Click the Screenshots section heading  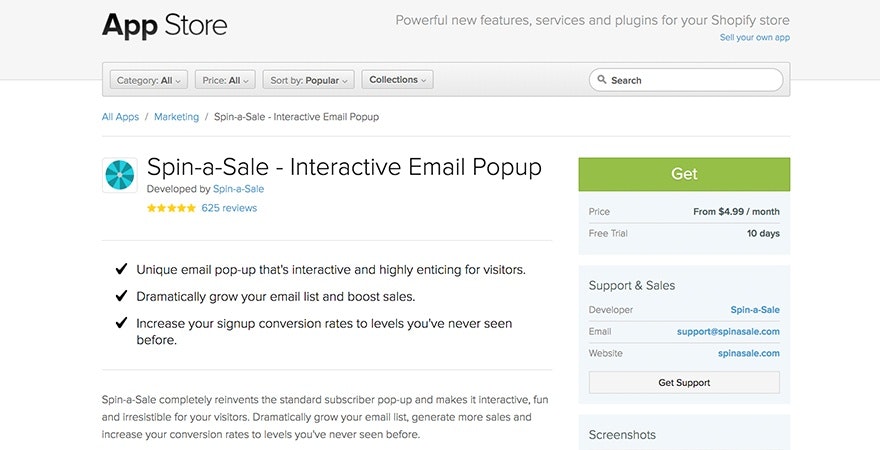622,435
